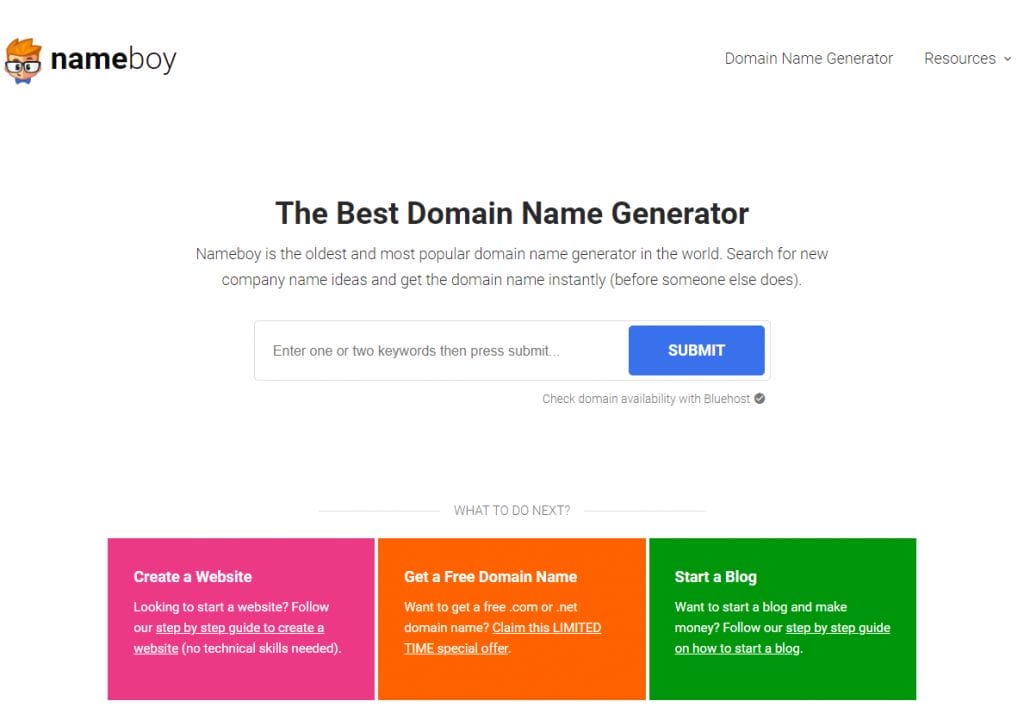1024x707 pixels.
Task: Select the main heading The Best Domain Name Generator
Action: [x=511, y=213]
